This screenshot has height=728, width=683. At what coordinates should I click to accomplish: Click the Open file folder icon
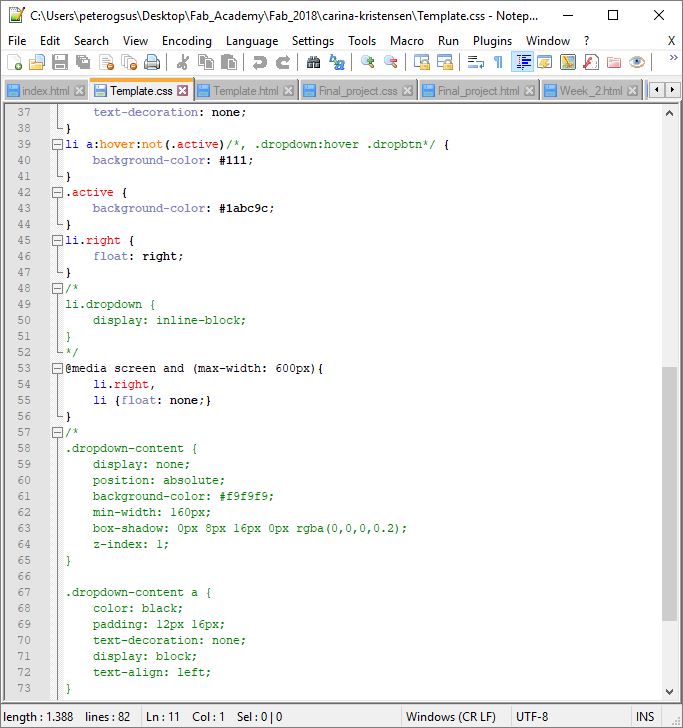37,62
